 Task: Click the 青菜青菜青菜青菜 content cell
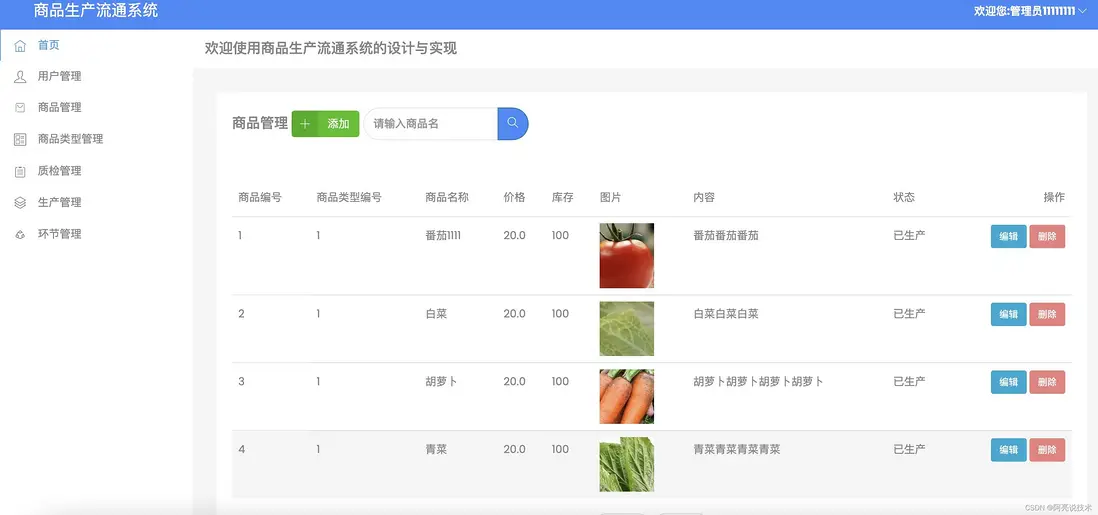(737, 449)
